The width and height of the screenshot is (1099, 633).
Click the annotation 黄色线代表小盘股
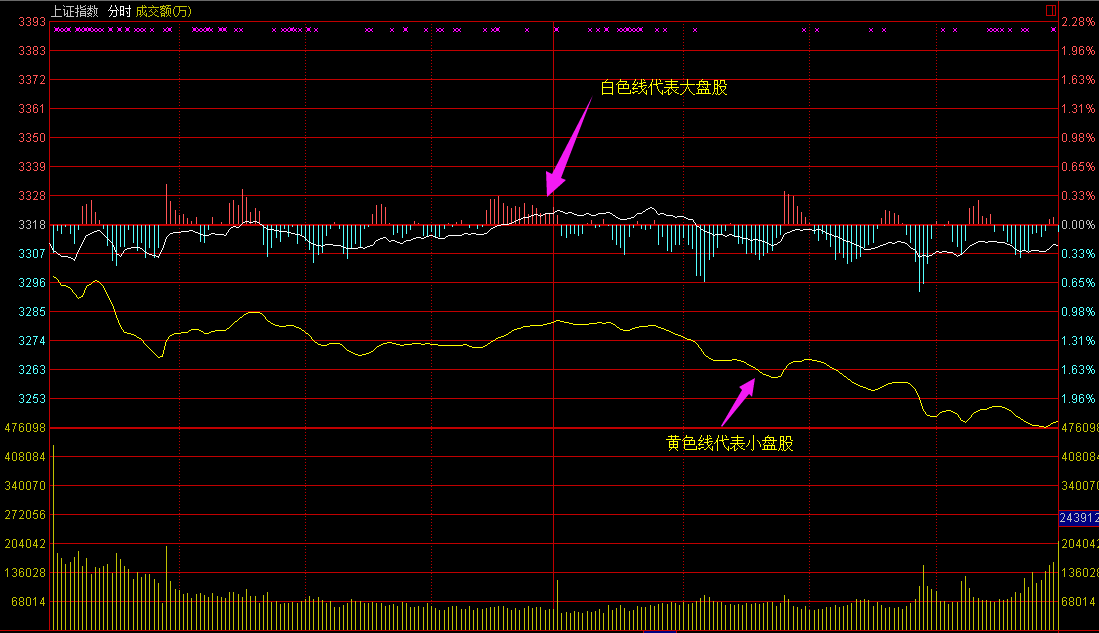pos(730,443)
